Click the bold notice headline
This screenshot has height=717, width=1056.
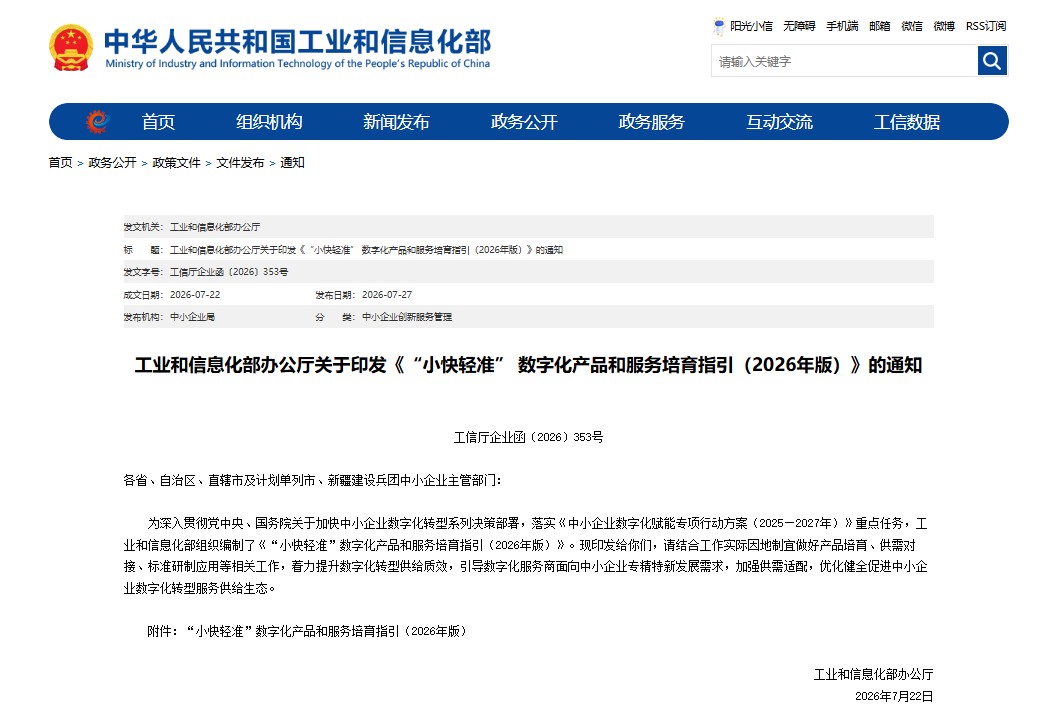click(x=528, y=365)
